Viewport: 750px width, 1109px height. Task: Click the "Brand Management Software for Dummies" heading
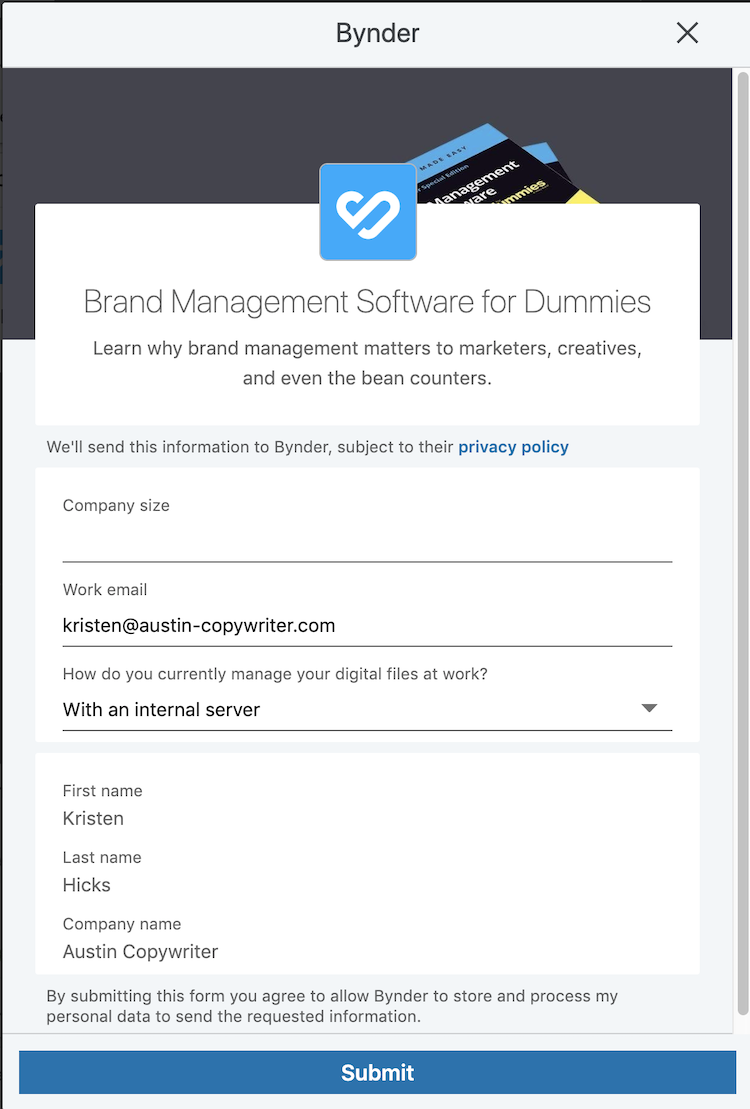pyautogui.click(x=367, y=302)
